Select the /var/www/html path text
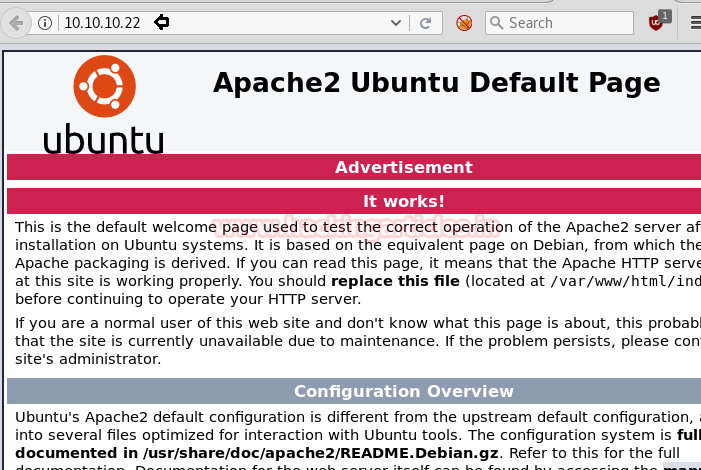Screen dimensions: 701x470 pos(625,281)
